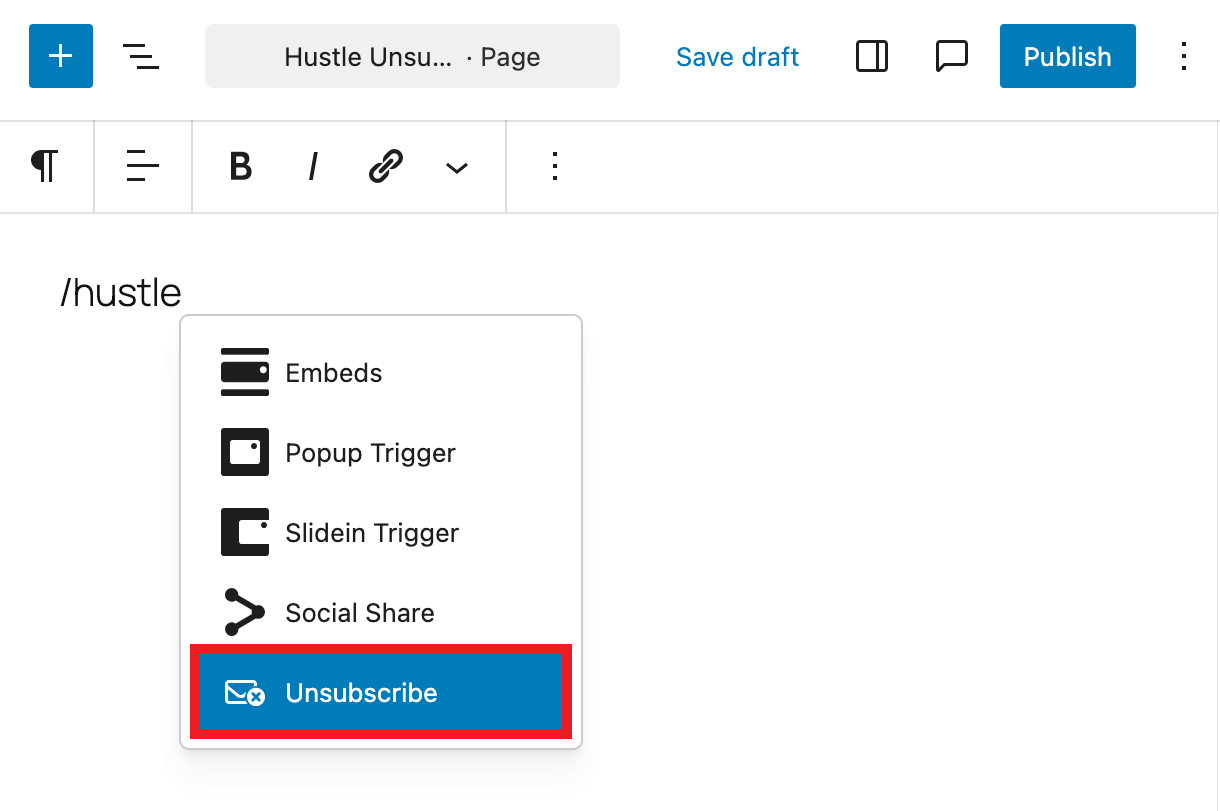The image size is (1220, 811).
Task: Click the Save draft link
Action: point(737,57)
